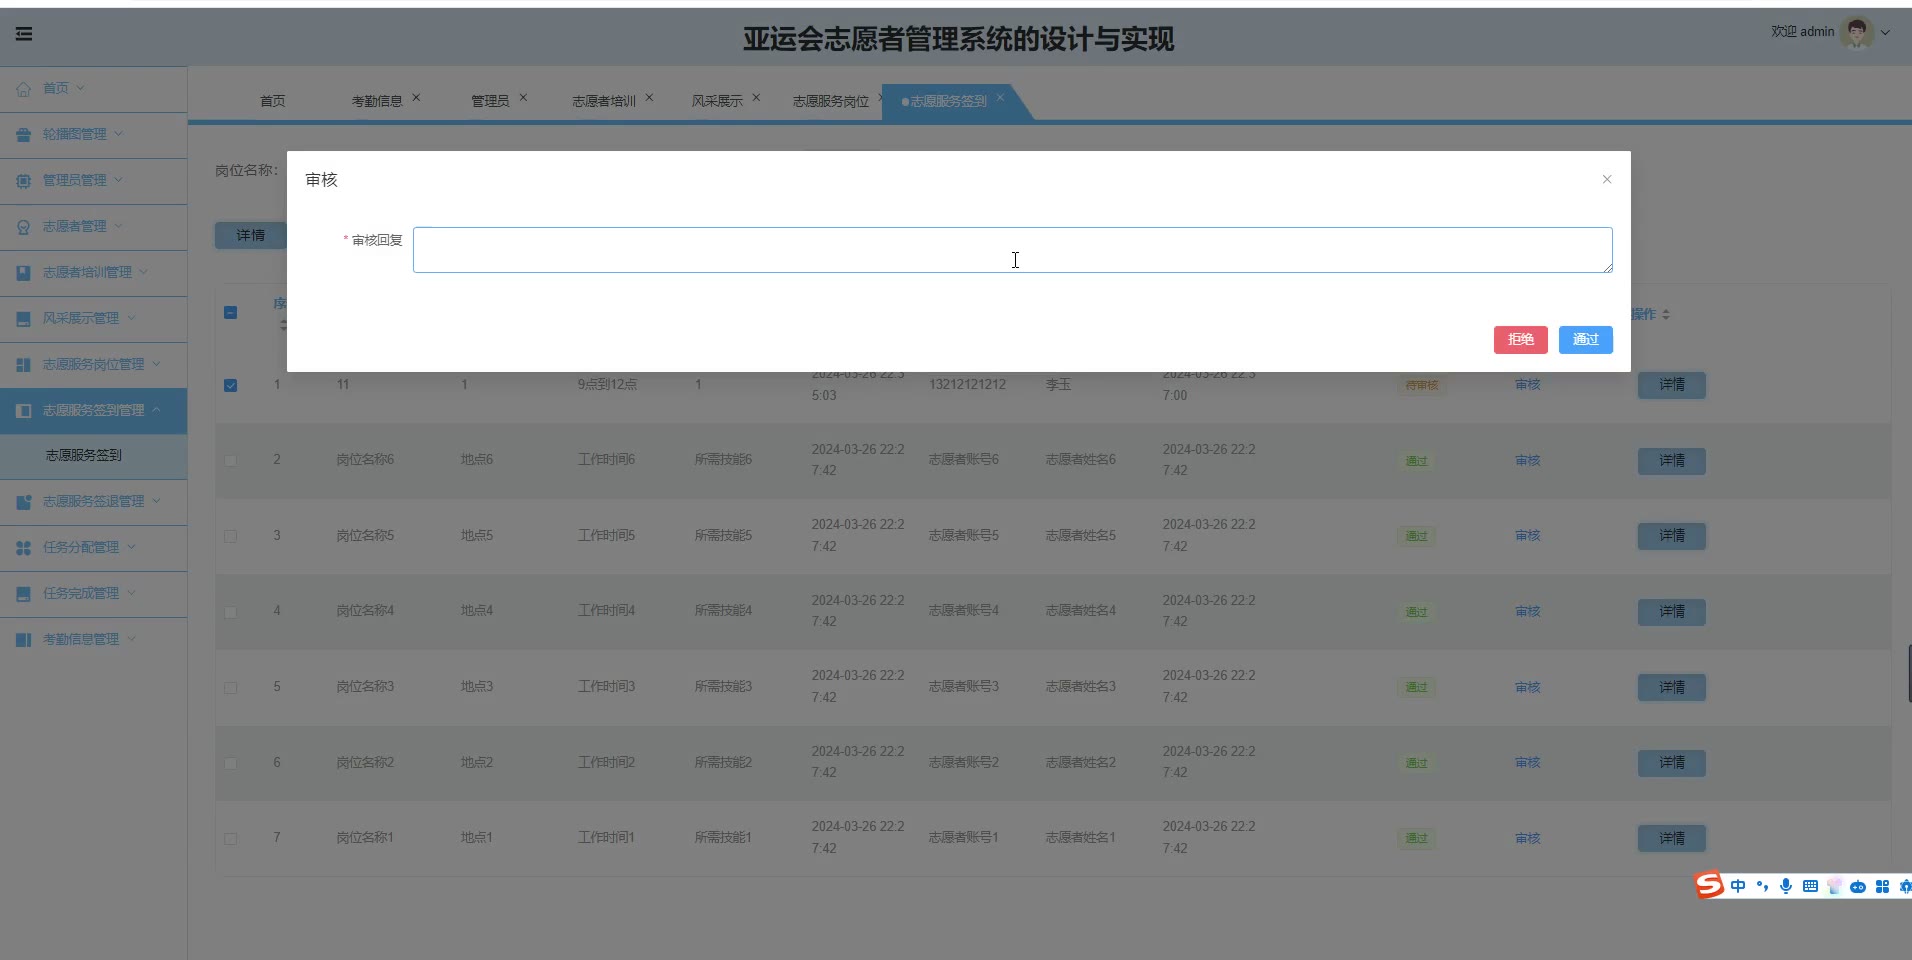The width and height of the screenshot is (1912, 960).
Task: Click the 任务完成管理 sidebar icon
Action: pyautogui.click(x=24, y=594)
